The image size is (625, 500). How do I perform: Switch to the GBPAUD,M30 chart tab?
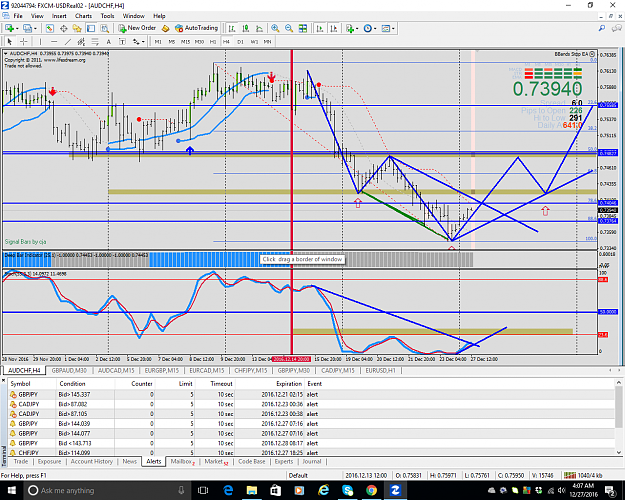pos(69,370)
